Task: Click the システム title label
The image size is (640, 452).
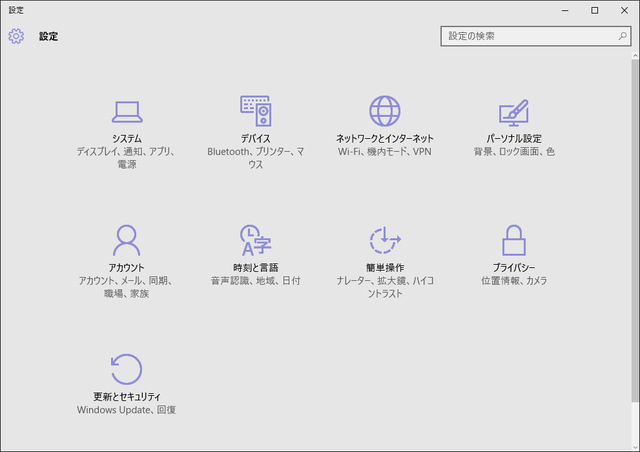Action: (127, 138)
